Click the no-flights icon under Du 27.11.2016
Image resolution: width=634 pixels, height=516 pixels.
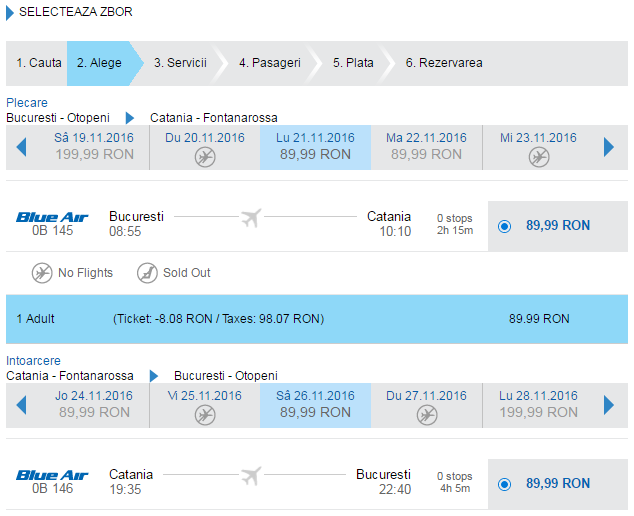427,415
